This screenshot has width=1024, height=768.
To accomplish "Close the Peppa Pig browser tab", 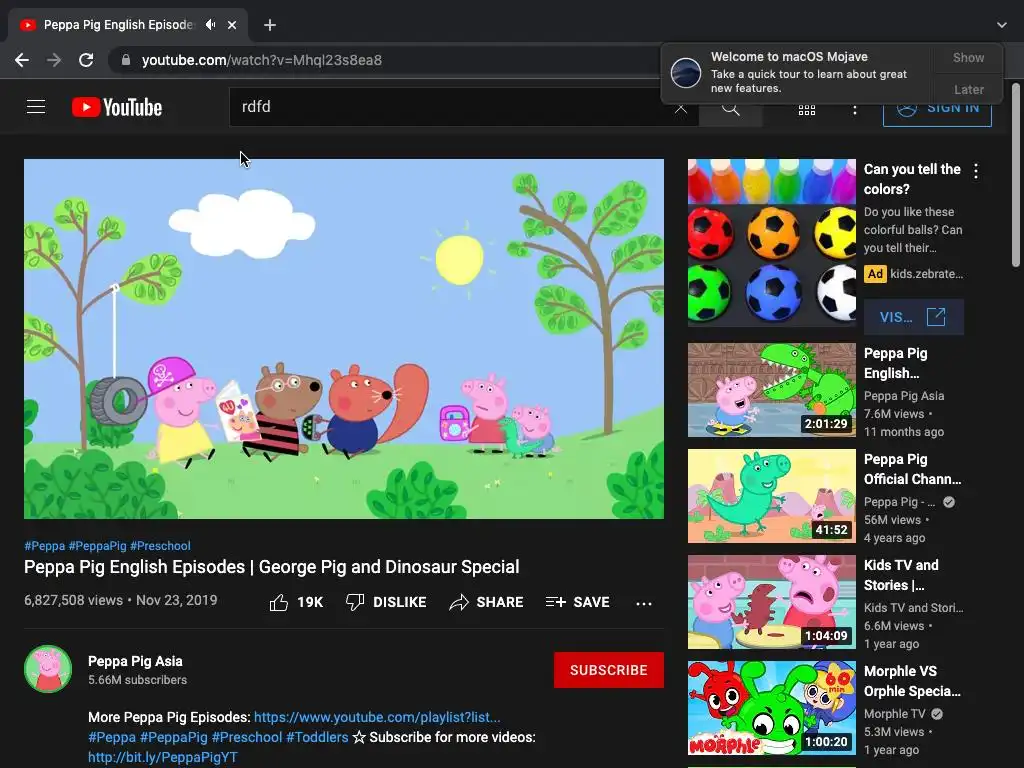I will pos(232,25).
